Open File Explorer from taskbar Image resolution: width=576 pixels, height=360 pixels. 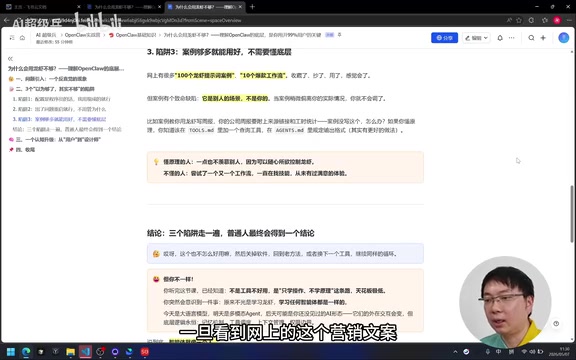click(71, 352)
